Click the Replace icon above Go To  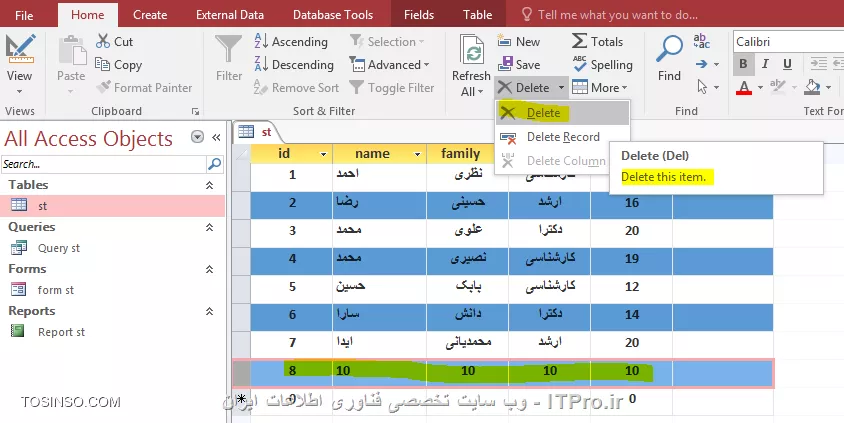point(701,40)
